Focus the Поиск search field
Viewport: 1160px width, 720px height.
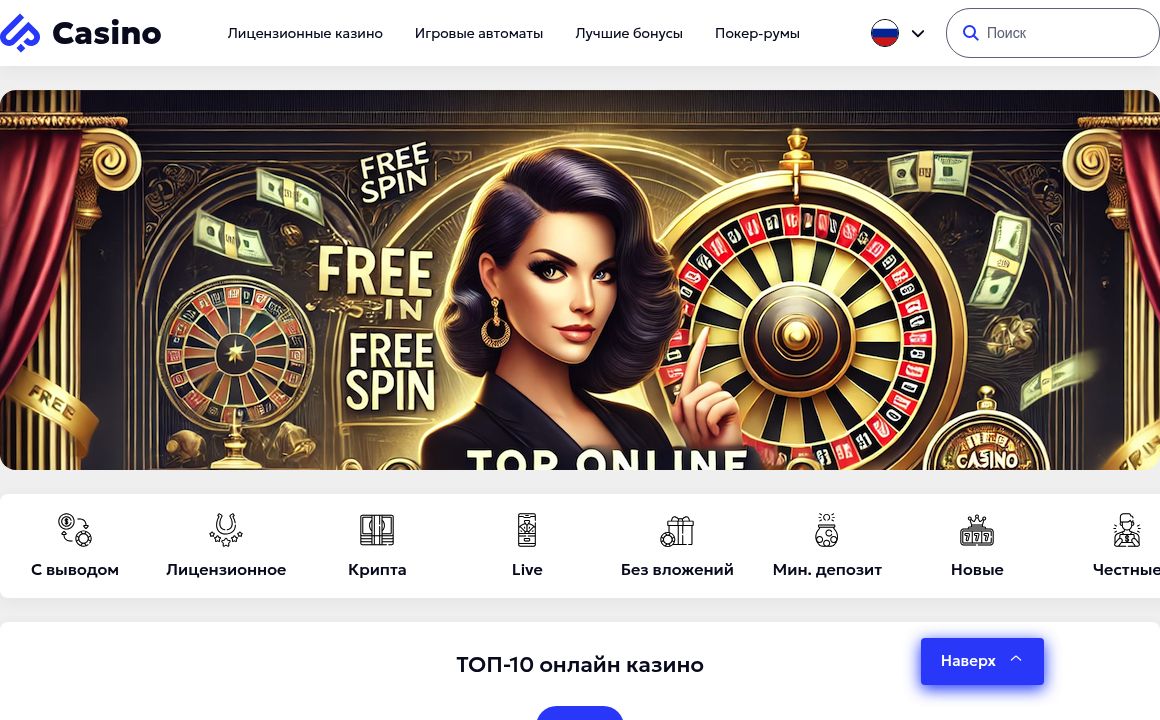point(1053,33)
